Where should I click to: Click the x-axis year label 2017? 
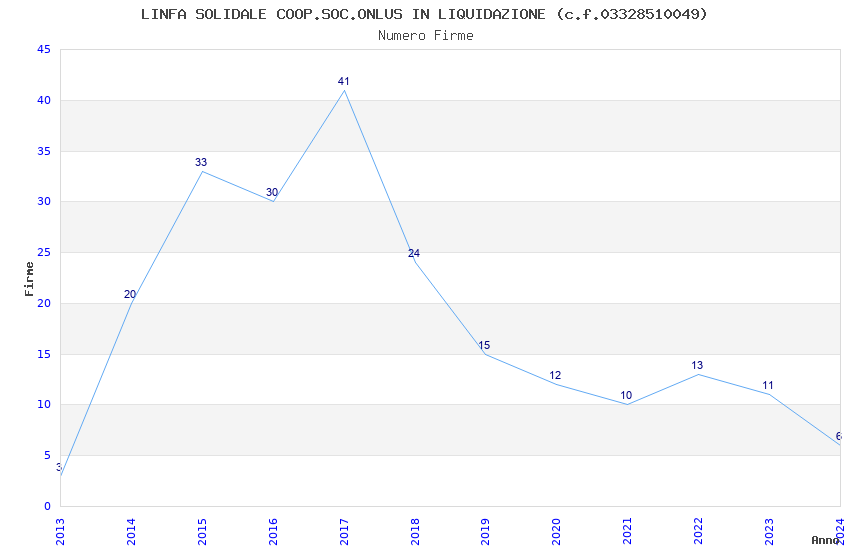click(x=344, y=532)
